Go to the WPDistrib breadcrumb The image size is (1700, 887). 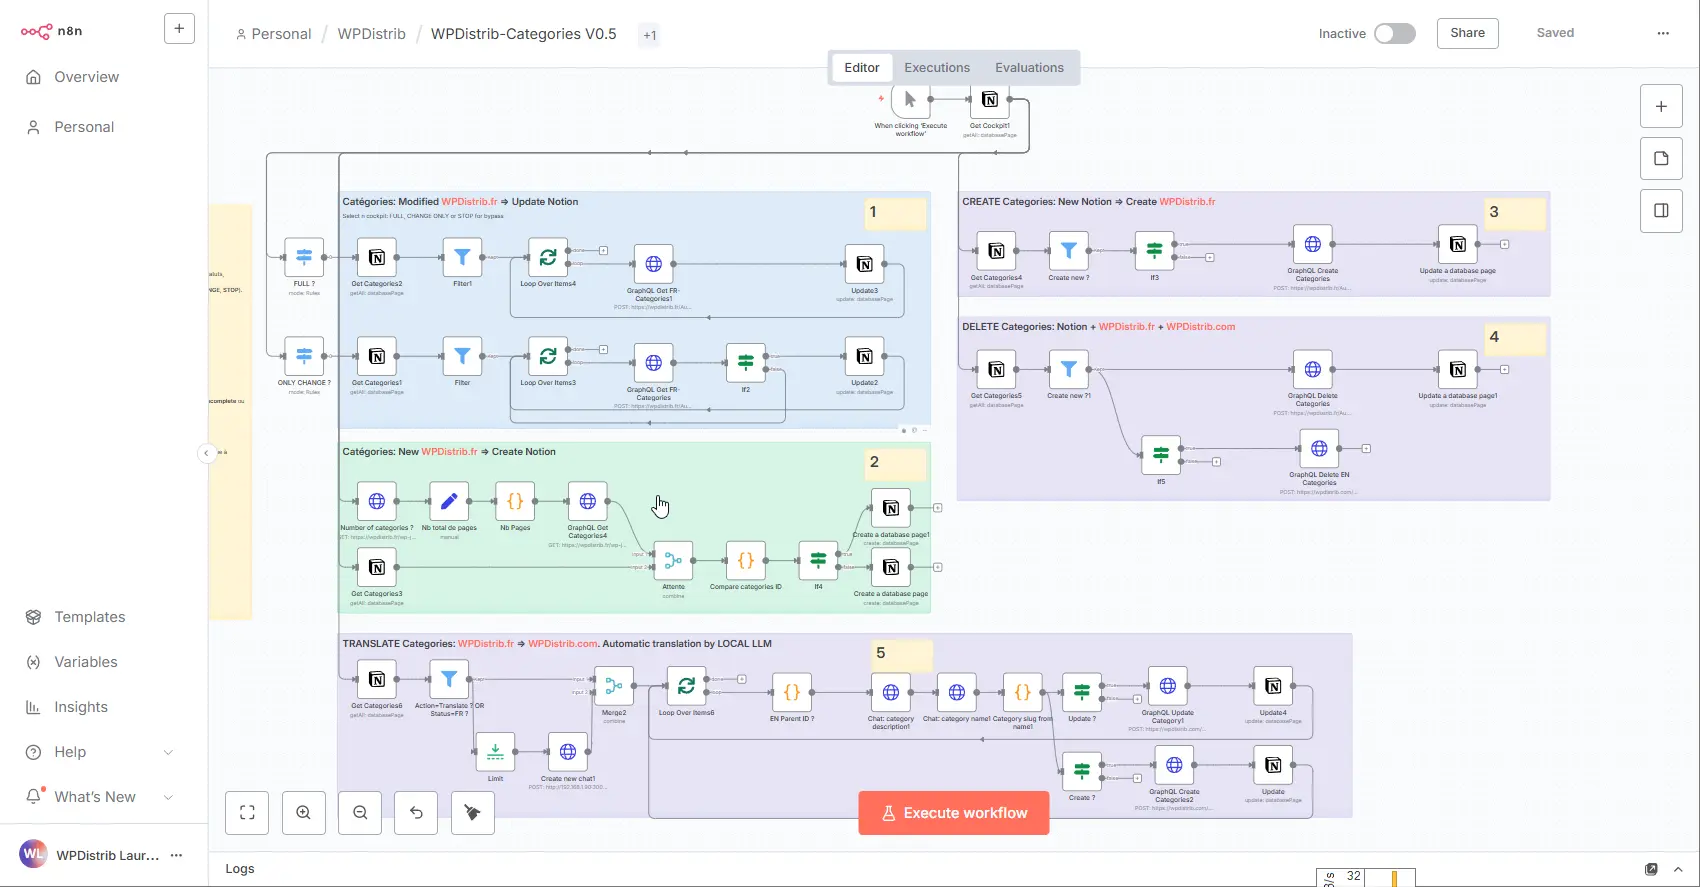coord(371,34)
